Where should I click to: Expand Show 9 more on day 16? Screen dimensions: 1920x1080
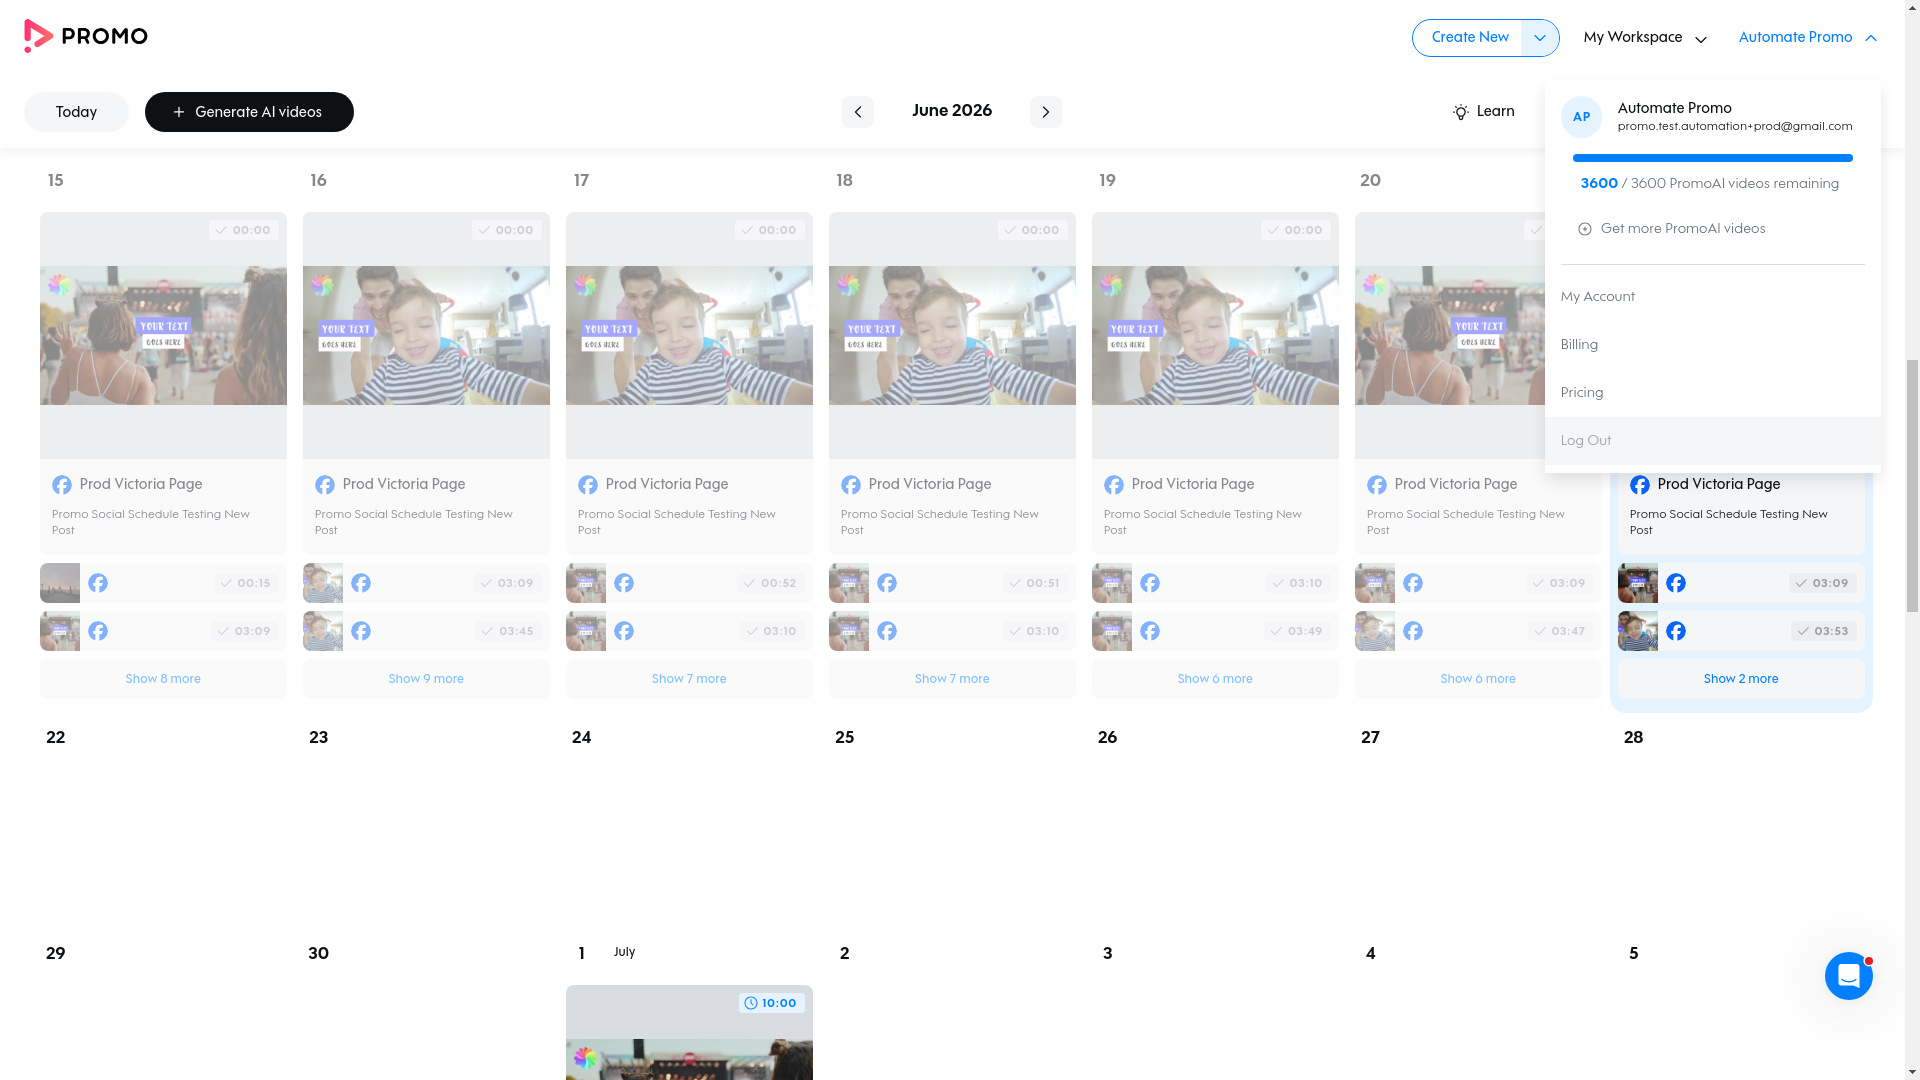click(426, 679)
